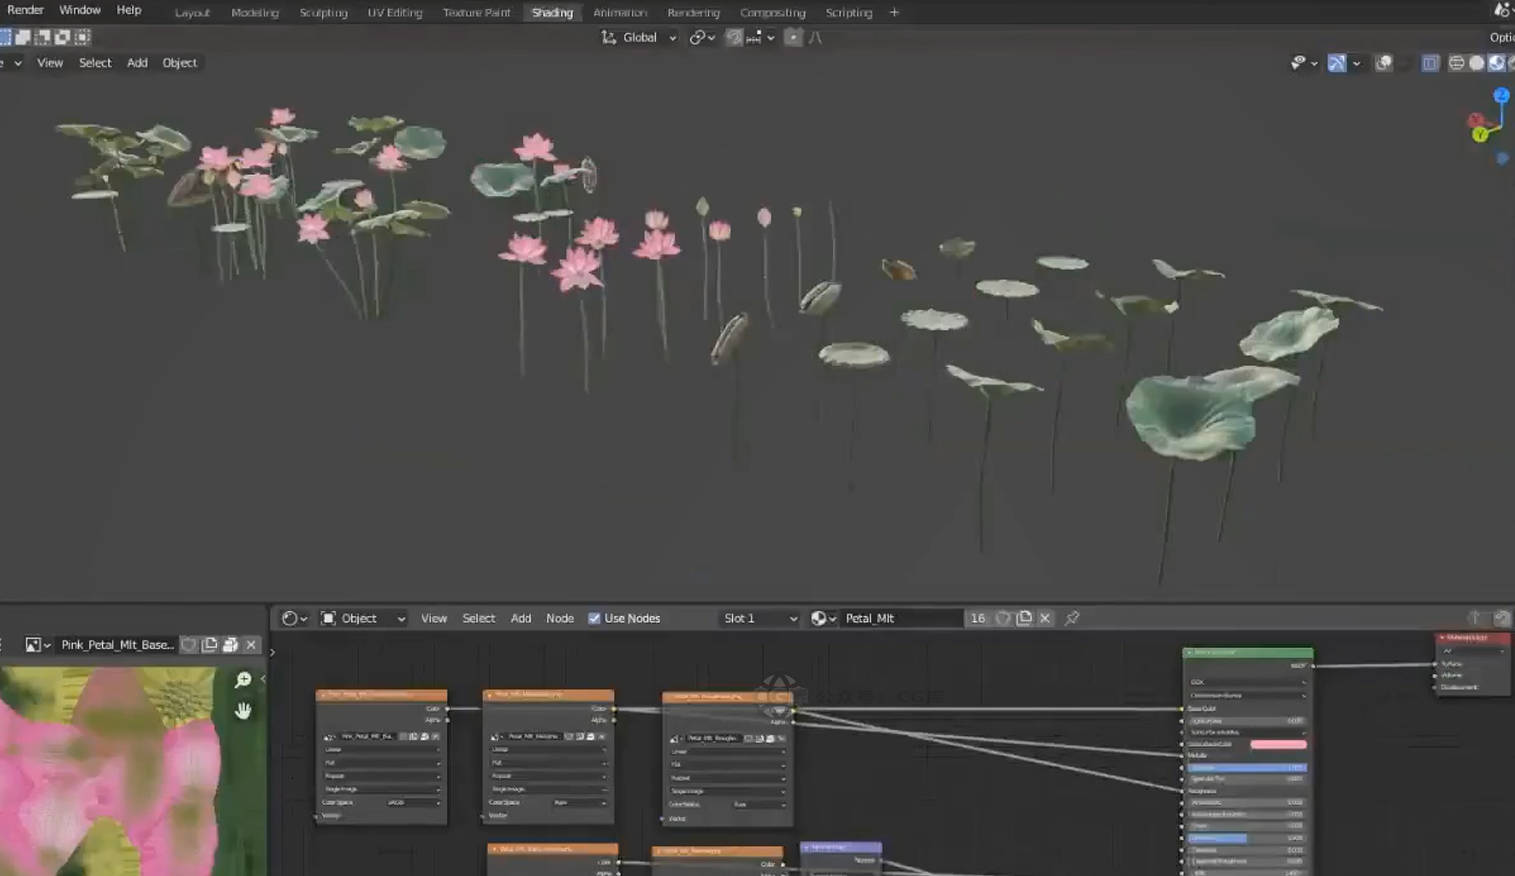The height and width of the screenshot is (876, 1515).
Task: Click the pan hand icon in image editor
Action: (x=243, y=711)
